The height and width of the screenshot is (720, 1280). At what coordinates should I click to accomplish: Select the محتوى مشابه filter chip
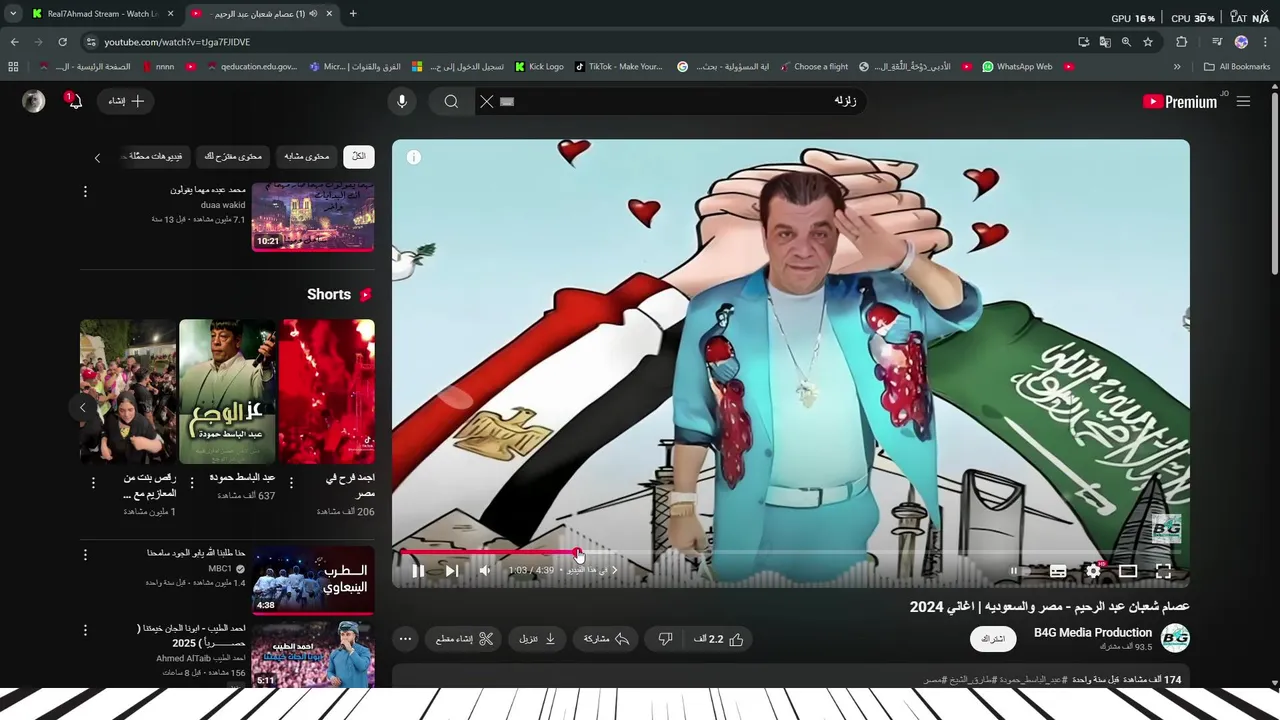coord(307,156)
